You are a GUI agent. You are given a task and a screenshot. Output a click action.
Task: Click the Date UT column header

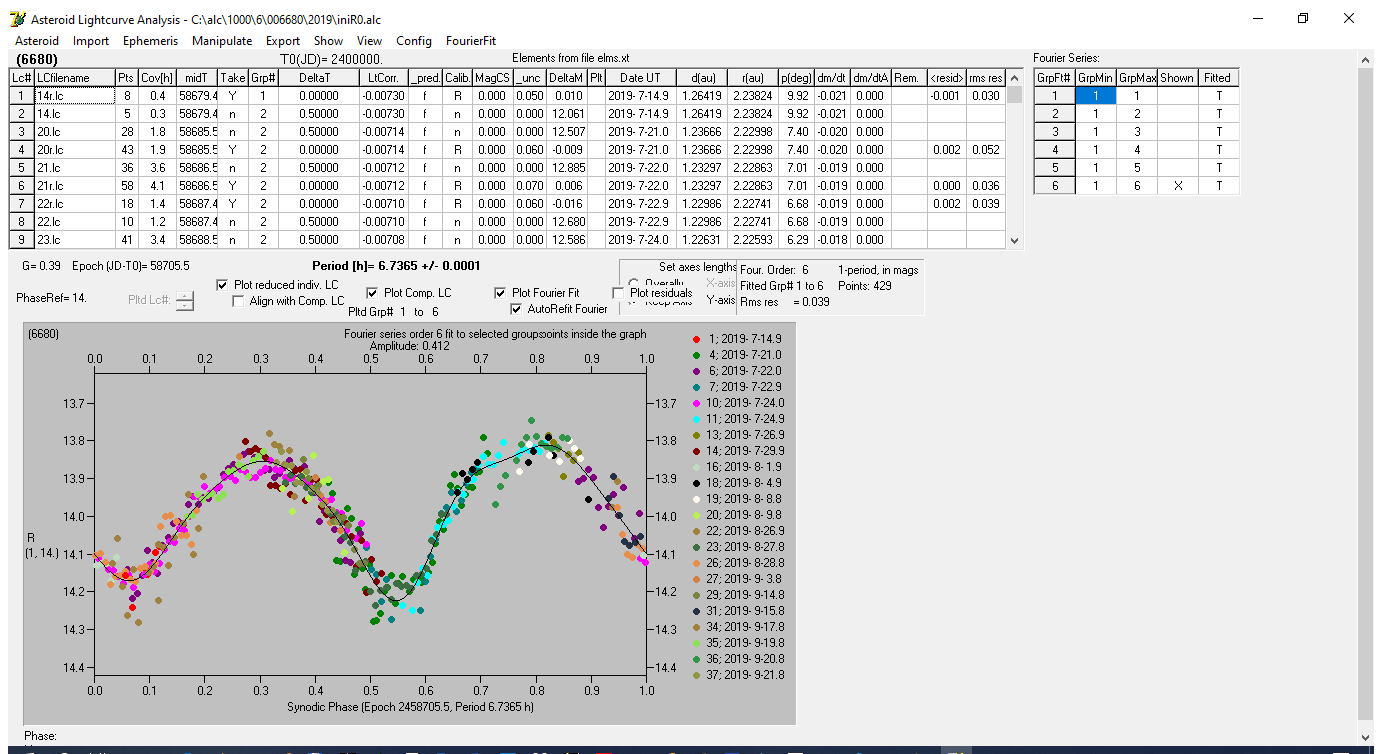[x=639, y=78]
